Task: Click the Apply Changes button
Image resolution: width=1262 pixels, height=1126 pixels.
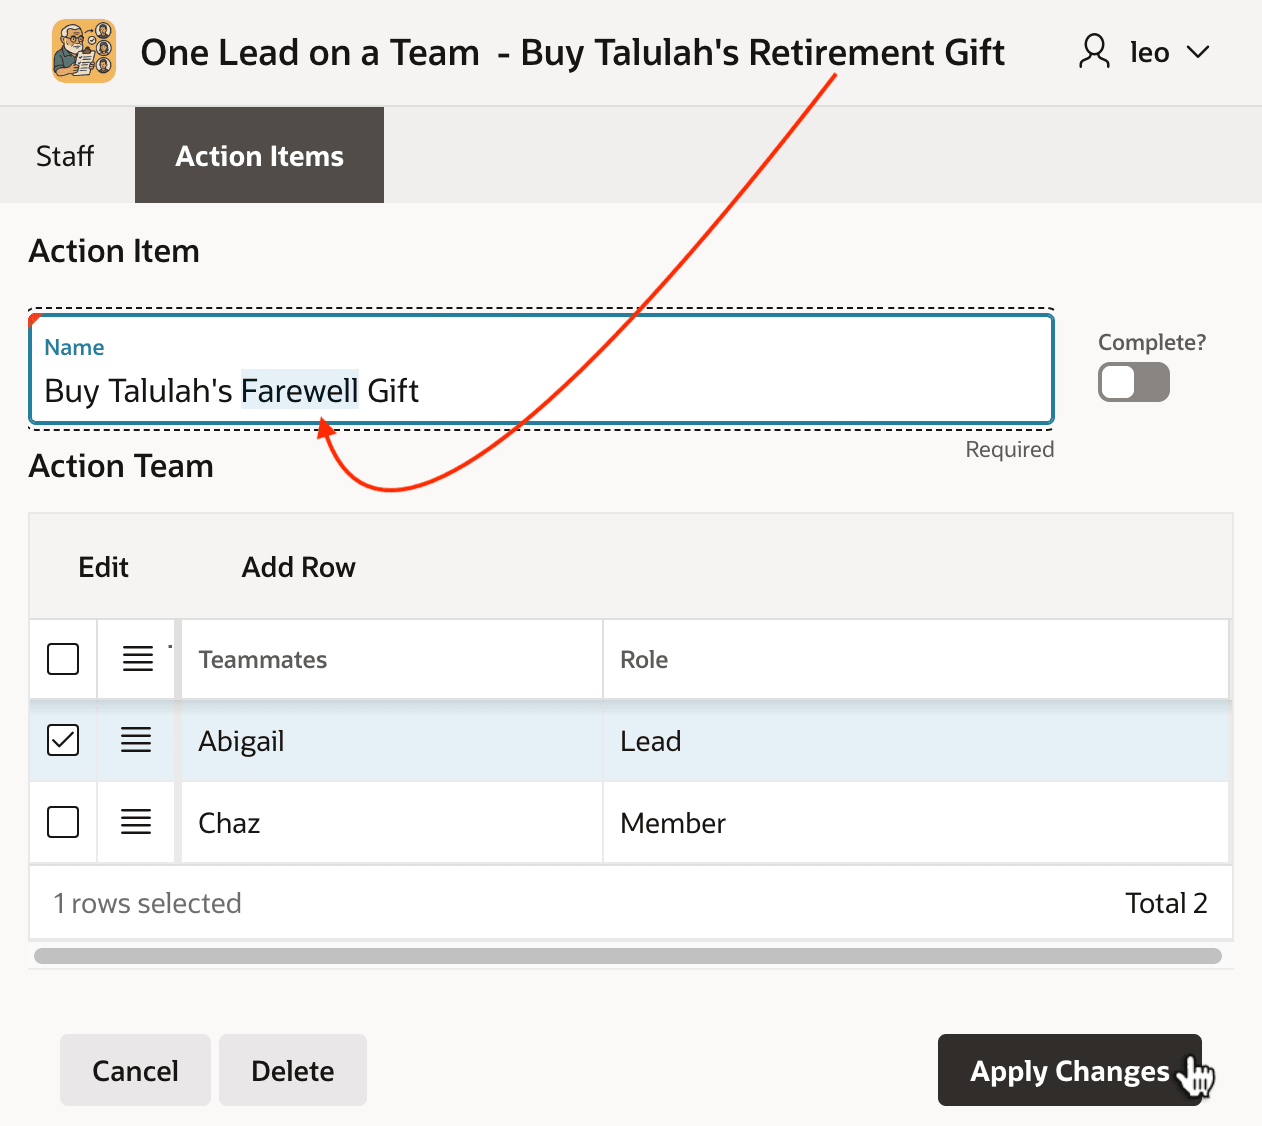Action: [x=1069, y=1070]
